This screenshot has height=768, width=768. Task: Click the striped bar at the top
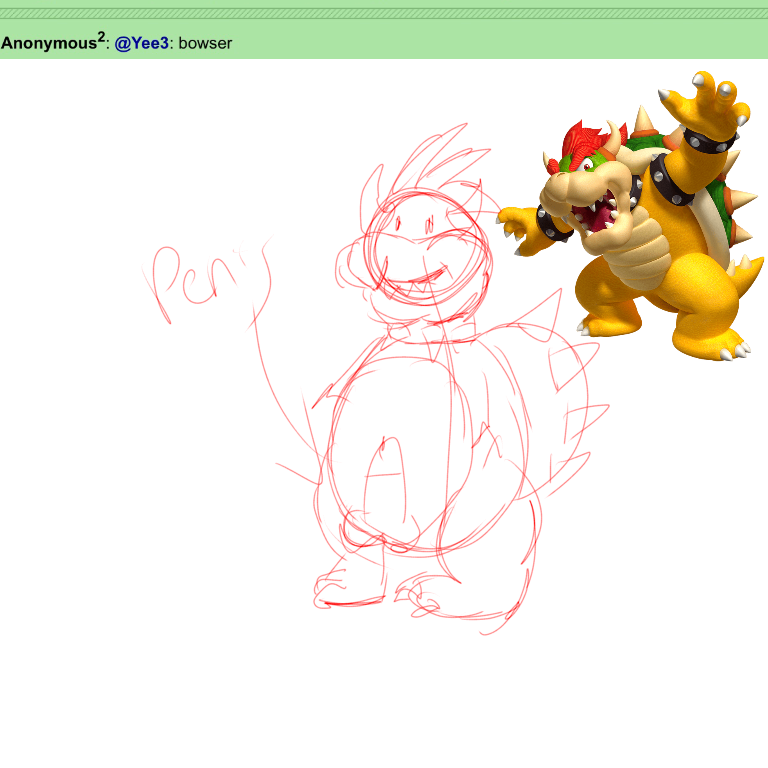(384, 13)
